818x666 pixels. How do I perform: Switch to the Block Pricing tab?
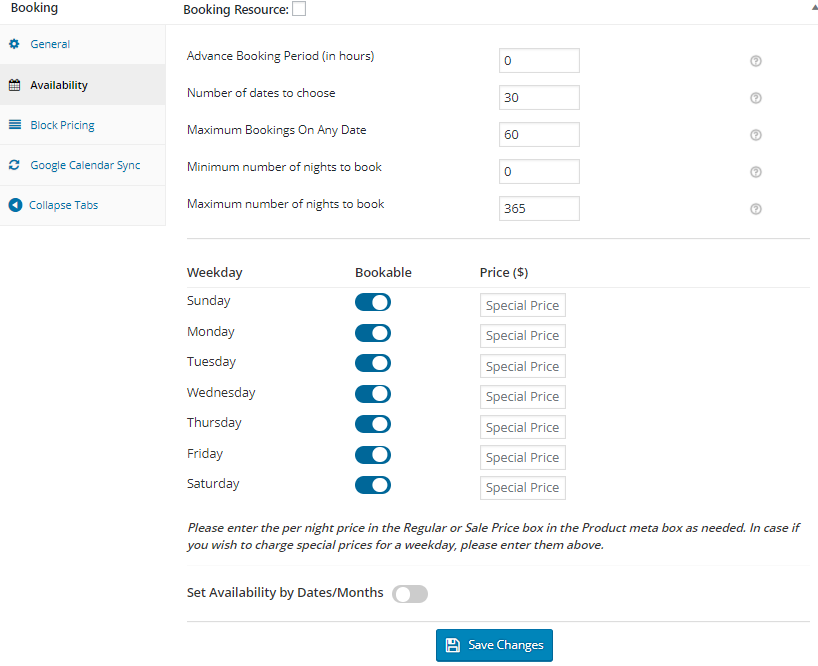pyautogui.click(x=62, y=125)
